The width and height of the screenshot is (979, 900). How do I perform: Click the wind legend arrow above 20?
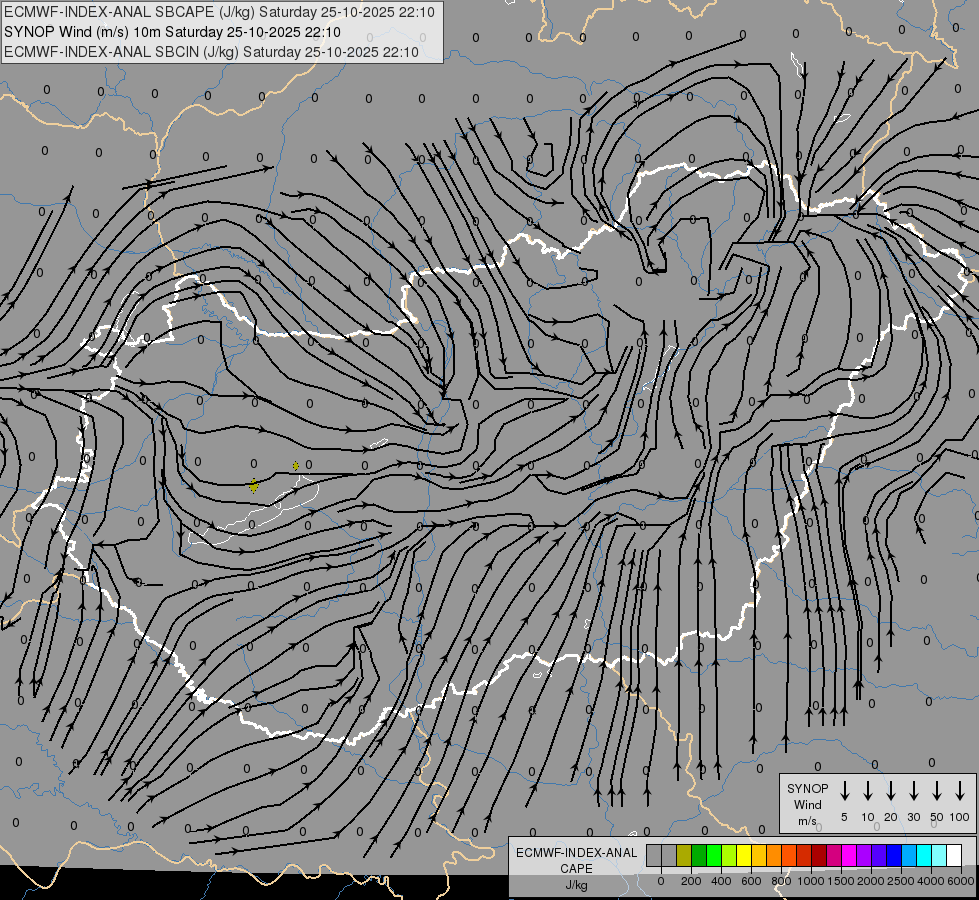pos(890,791)
